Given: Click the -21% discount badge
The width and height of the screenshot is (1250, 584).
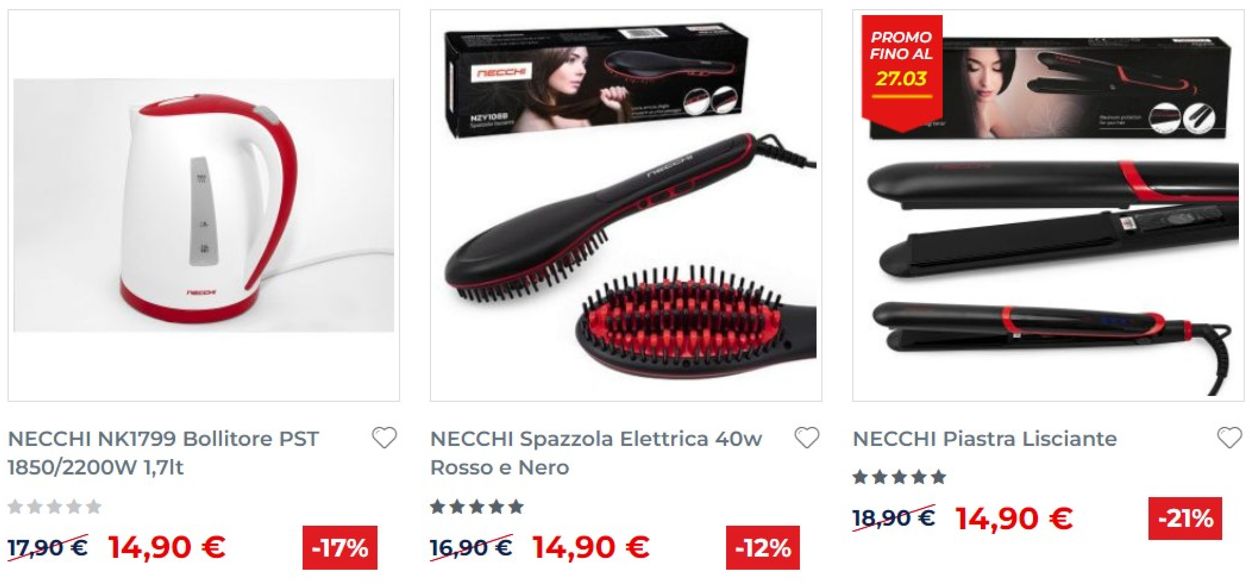Looking at the screenshot, I should coord(1185,518).
